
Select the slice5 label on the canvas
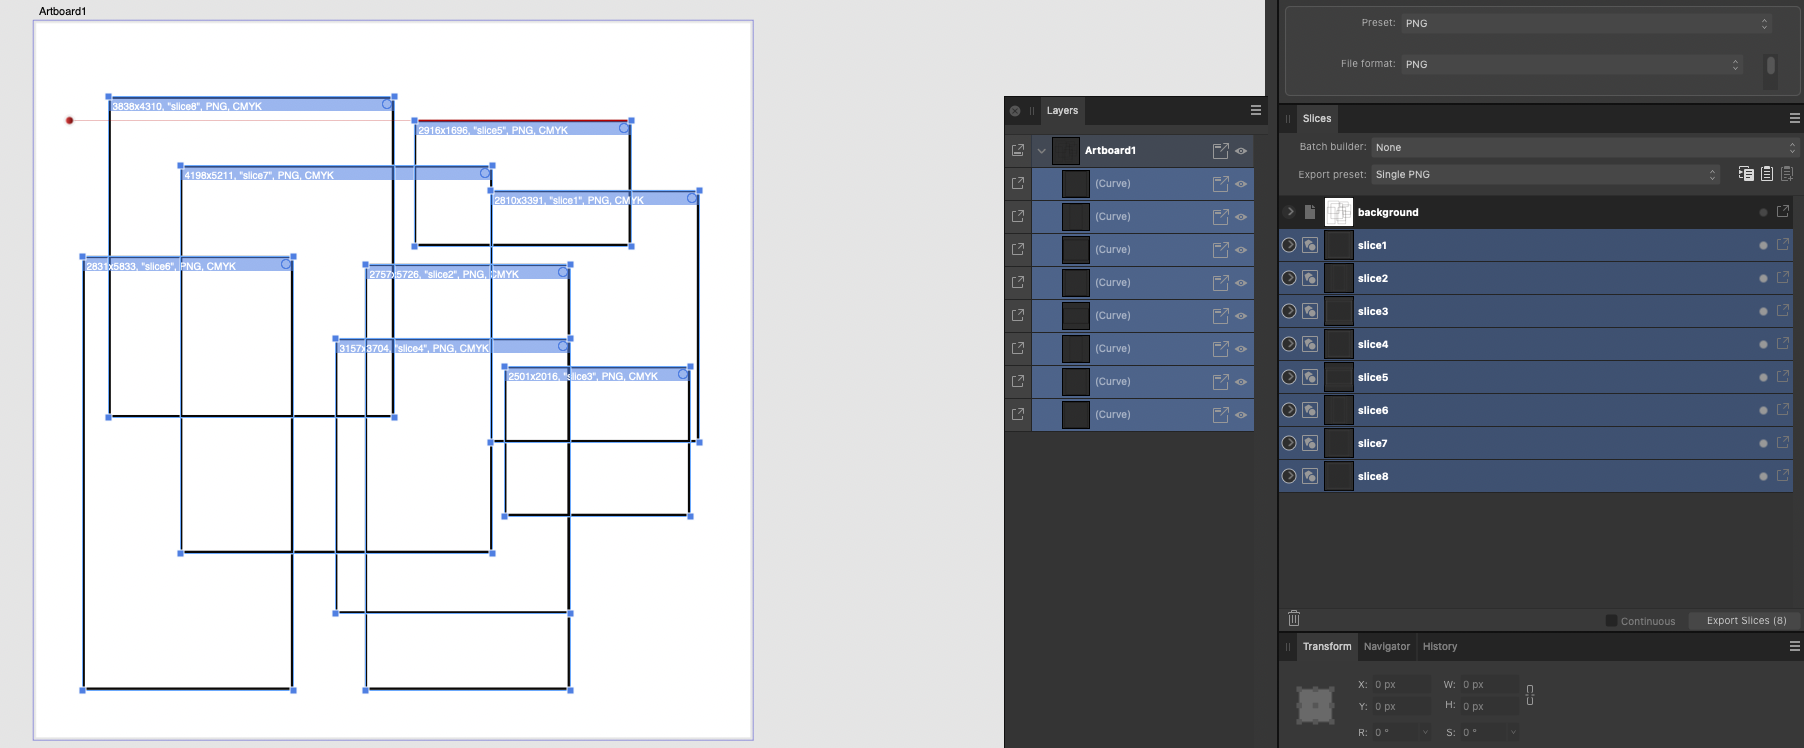click(x=493, y=130)
